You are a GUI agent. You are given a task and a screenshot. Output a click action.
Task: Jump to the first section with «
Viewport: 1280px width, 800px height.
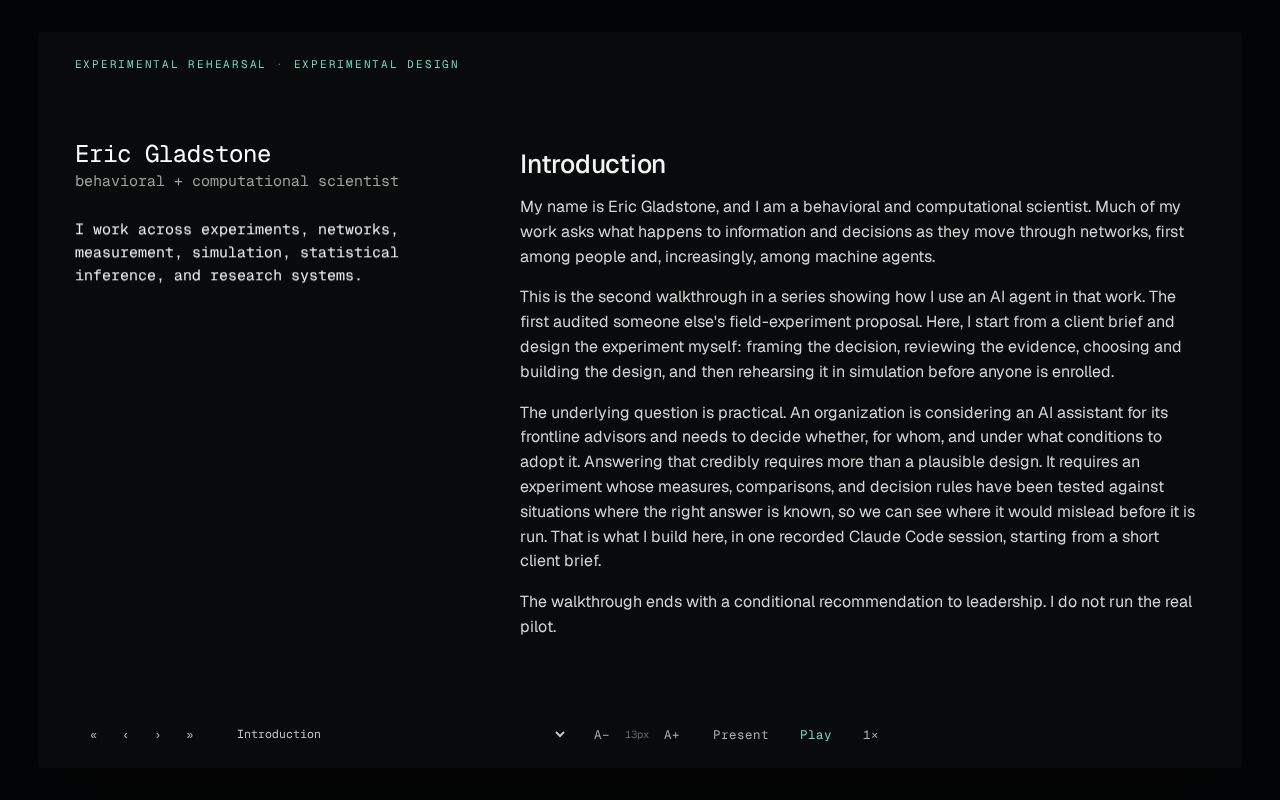(x=94, y=735)
